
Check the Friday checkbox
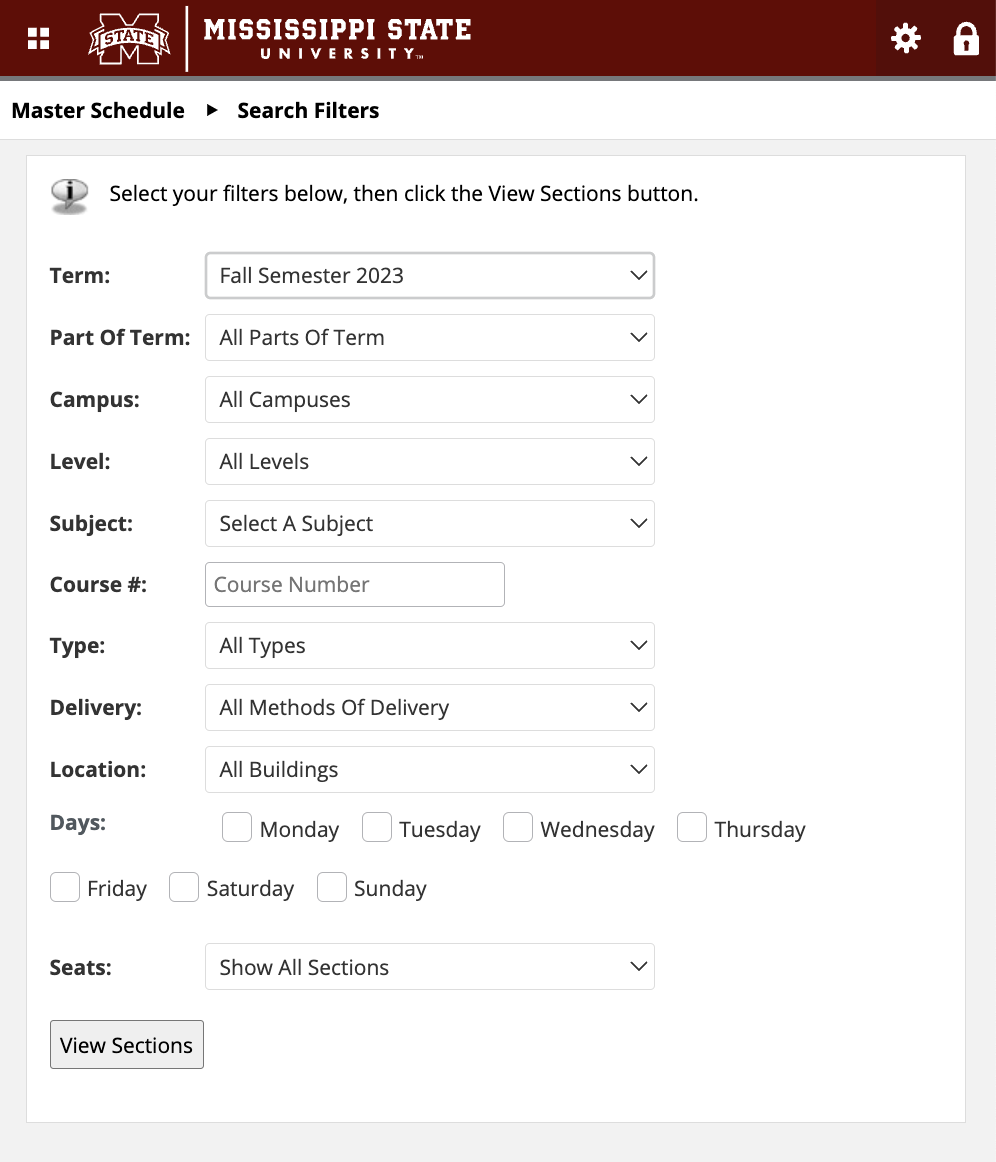(65, 887)
